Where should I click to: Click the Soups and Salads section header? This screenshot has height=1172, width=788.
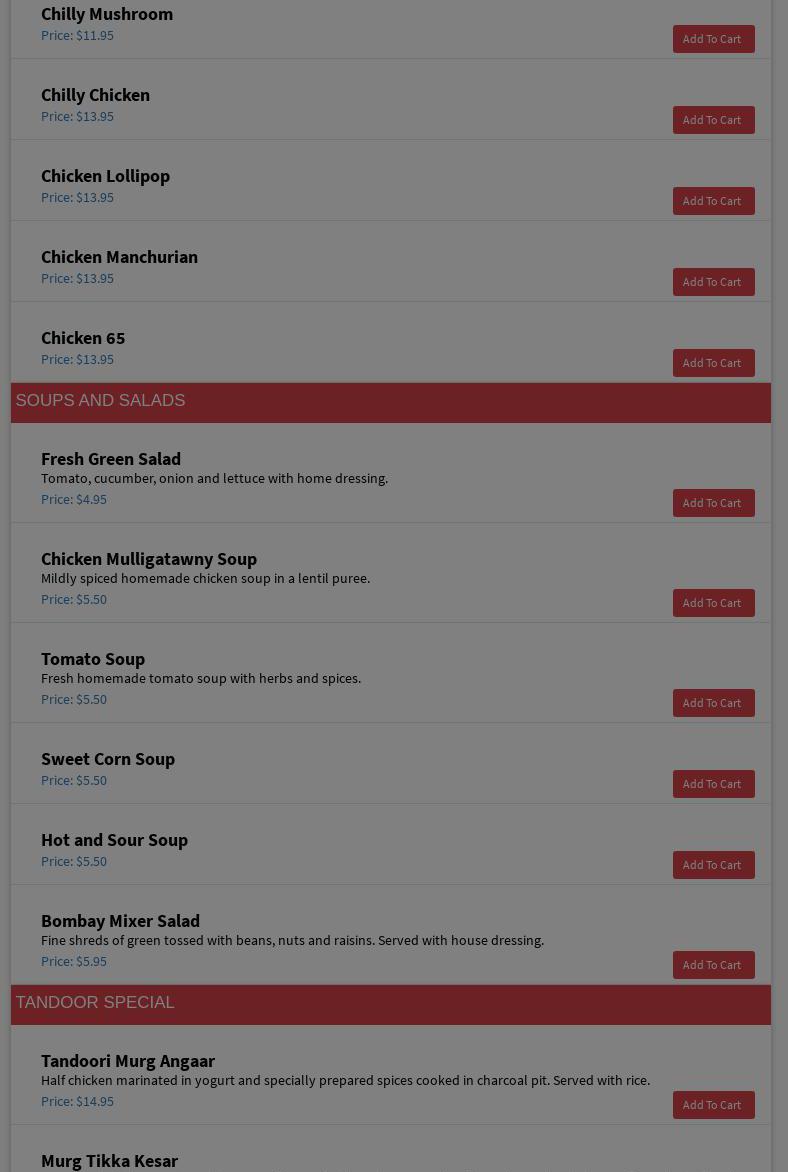point(100,401)
